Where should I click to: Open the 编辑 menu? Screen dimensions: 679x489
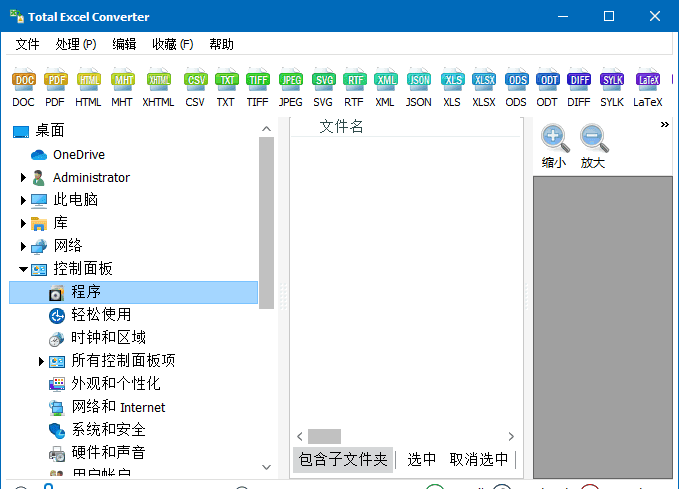[x=124, y=44]
